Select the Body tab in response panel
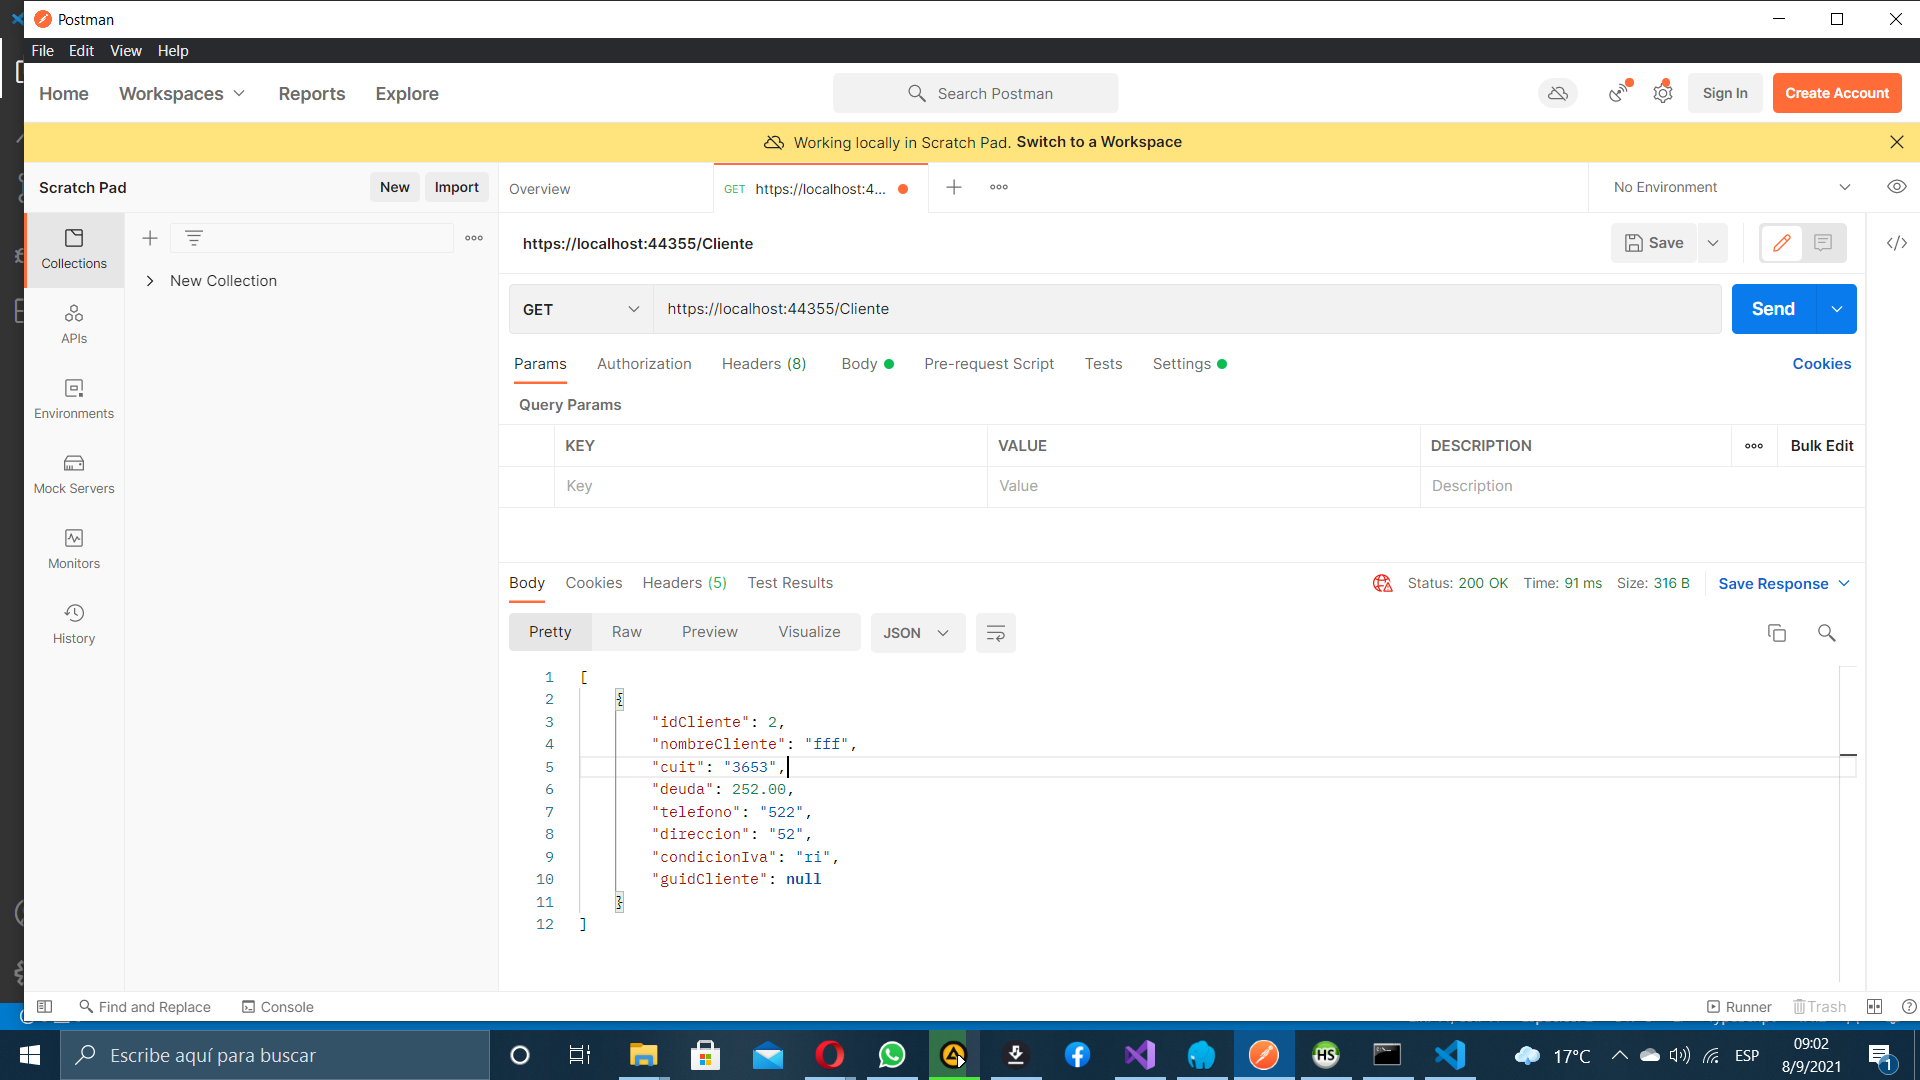This screenshot has height=1080, width=1920. pos(527,583)
